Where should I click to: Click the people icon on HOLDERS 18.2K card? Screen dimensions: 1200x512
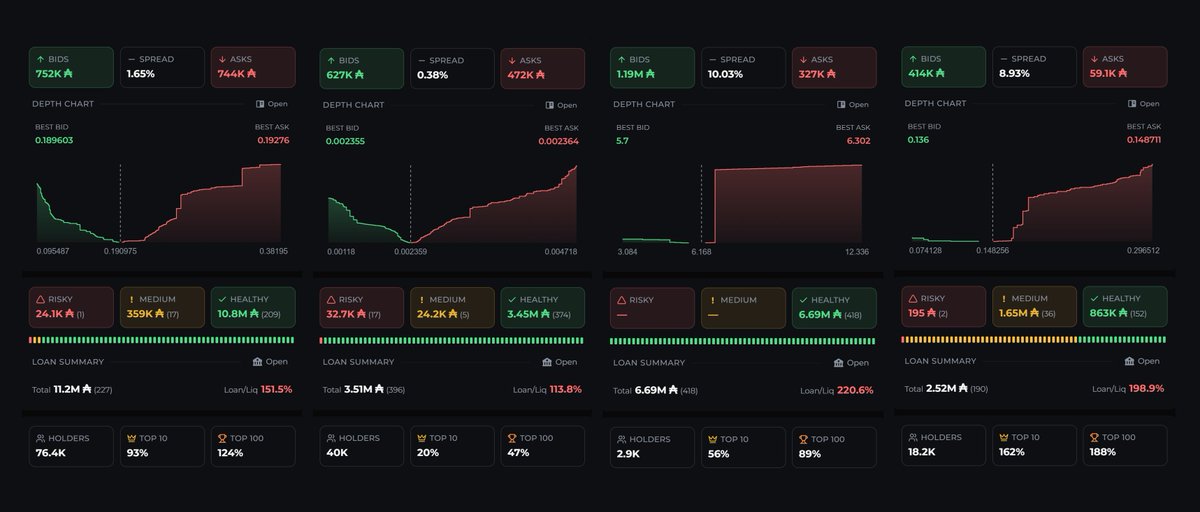912,437
